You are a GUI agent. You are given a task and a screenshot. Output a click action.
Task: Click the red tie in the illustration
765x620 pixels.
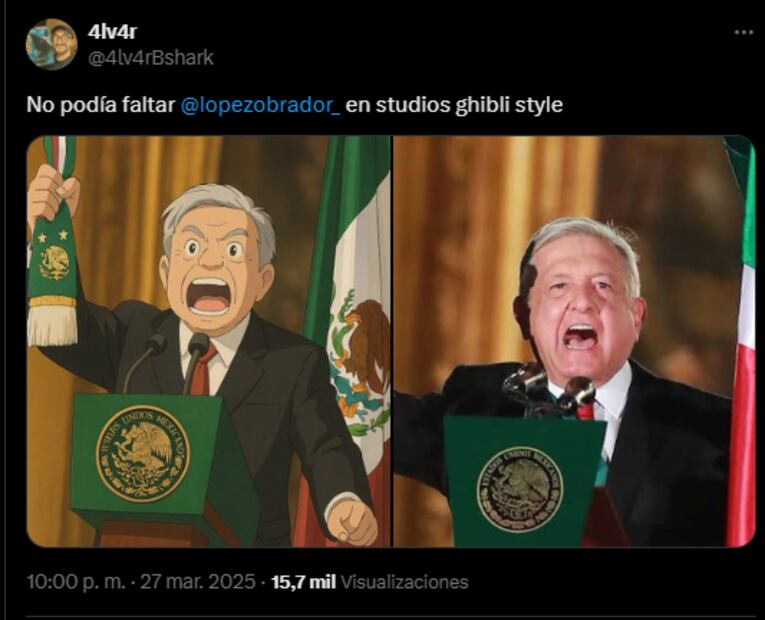[x=203, y=370]
